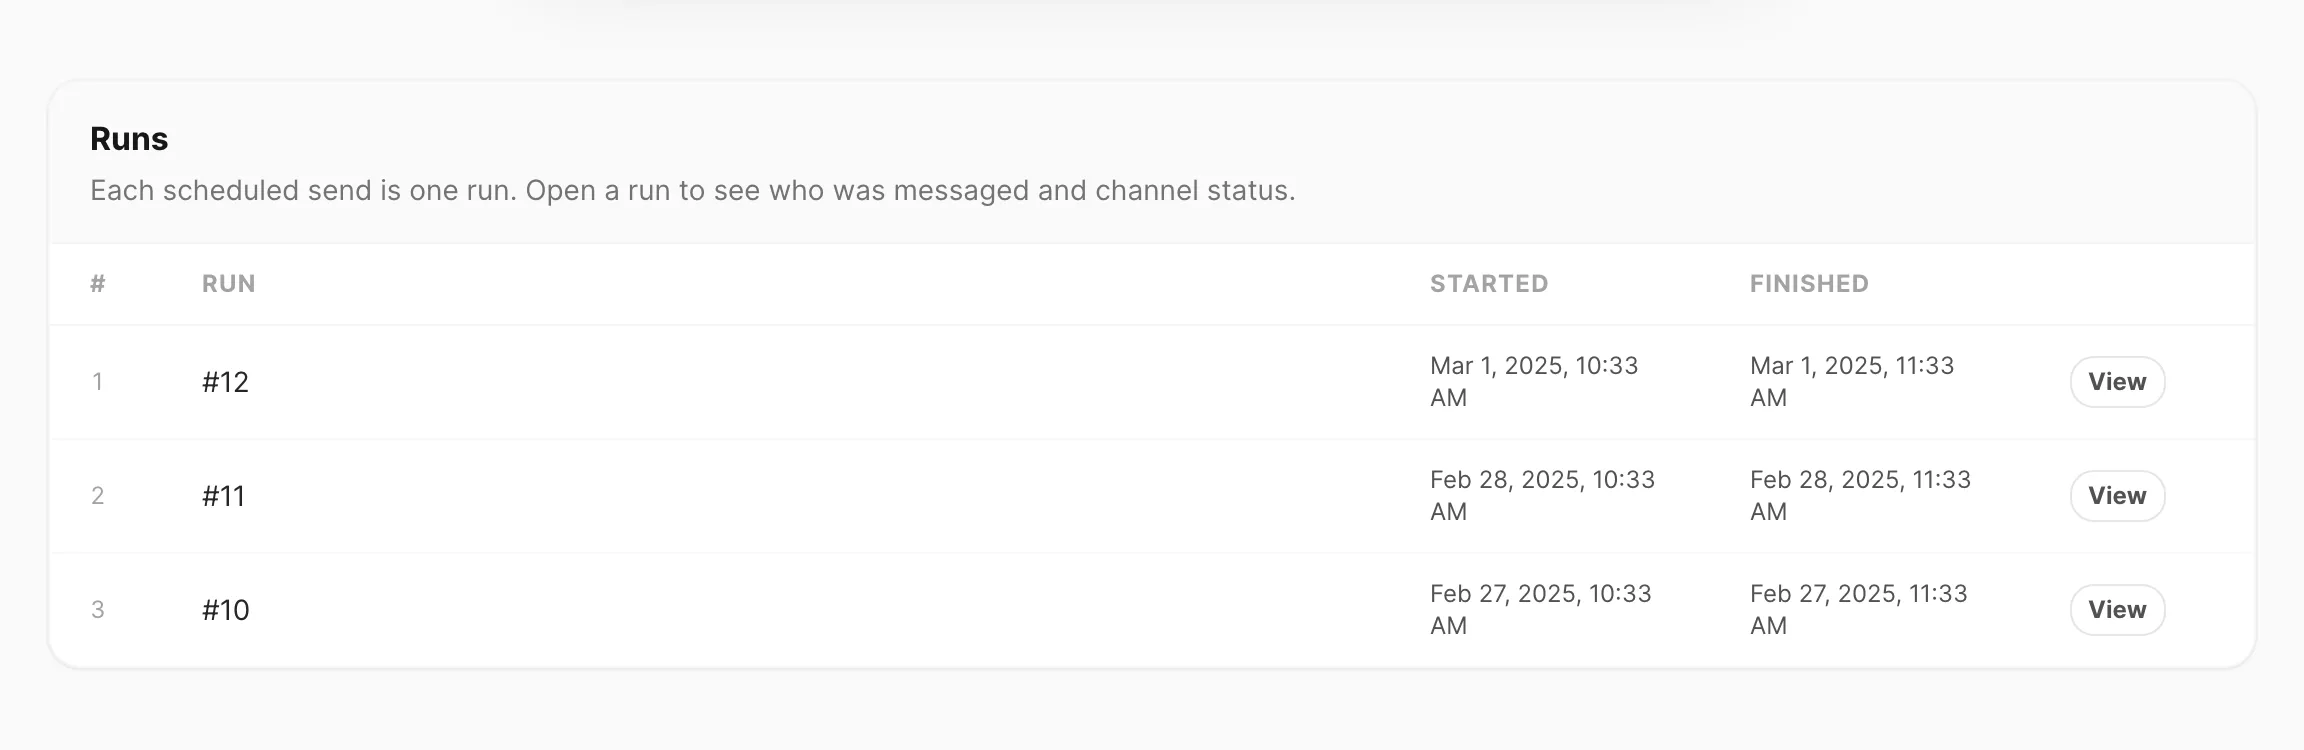Select the run #12 label
Viewport: 2304px width, 750px height.
(x=225, y=382)
